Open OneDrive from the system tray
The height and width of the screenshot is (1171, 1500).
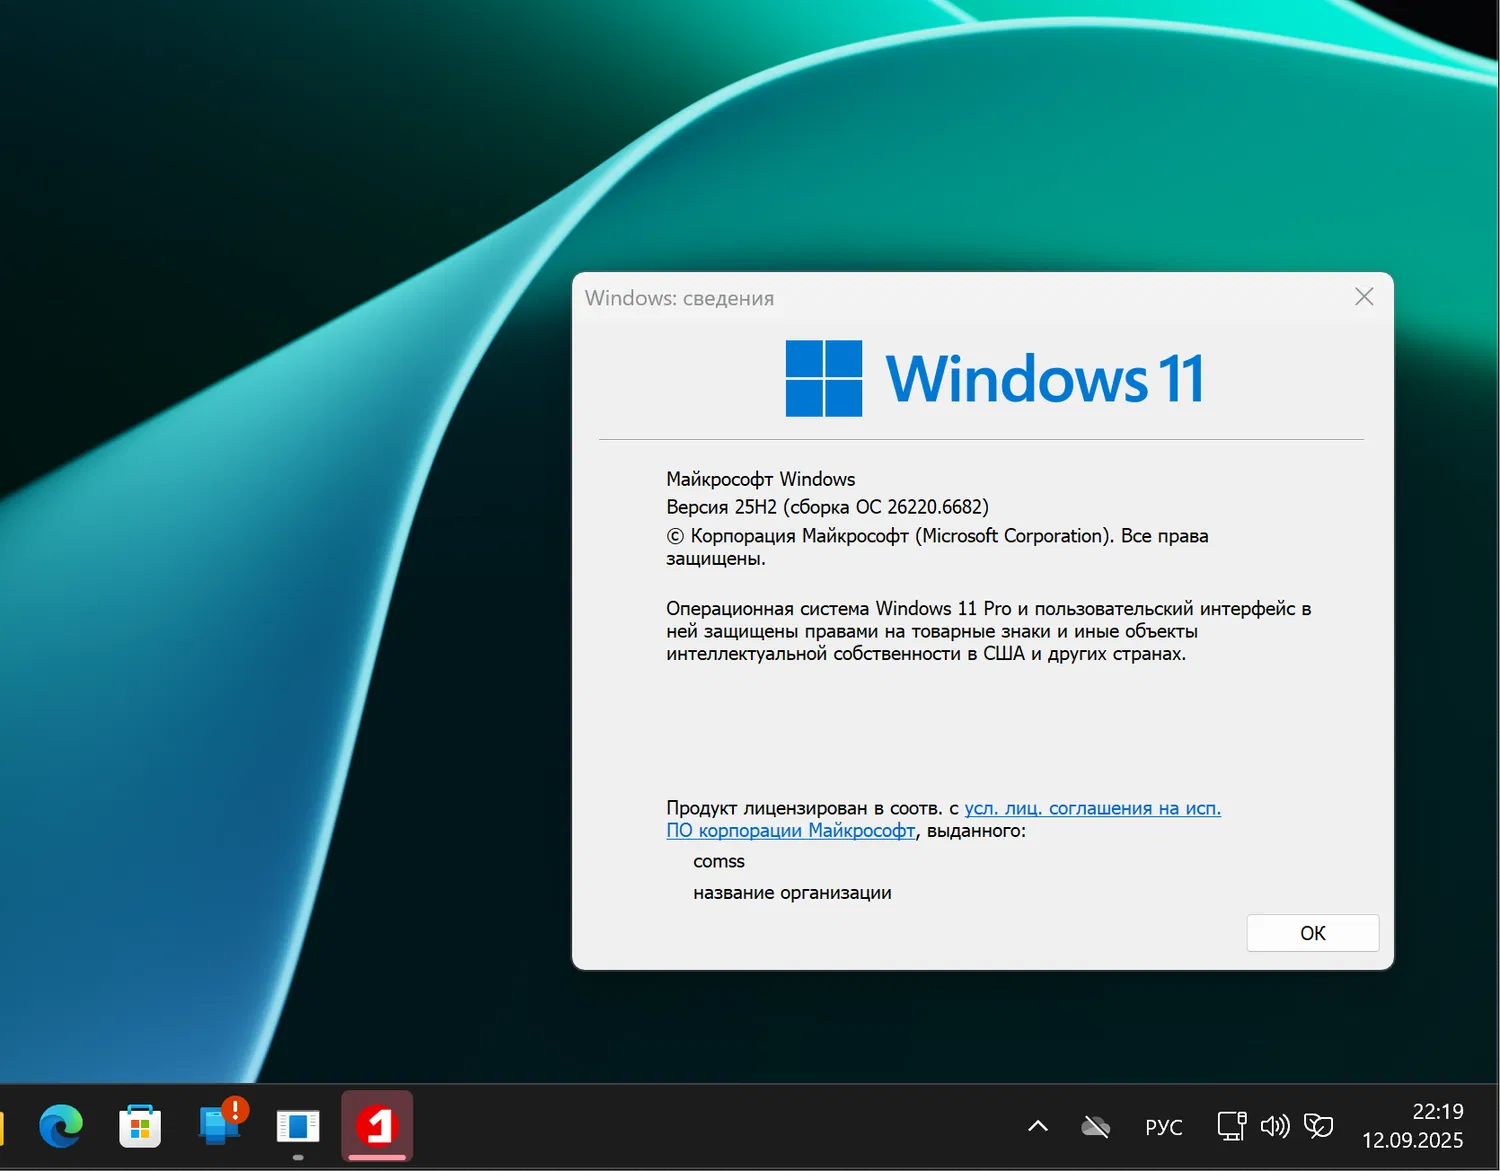point(1094,1126)
